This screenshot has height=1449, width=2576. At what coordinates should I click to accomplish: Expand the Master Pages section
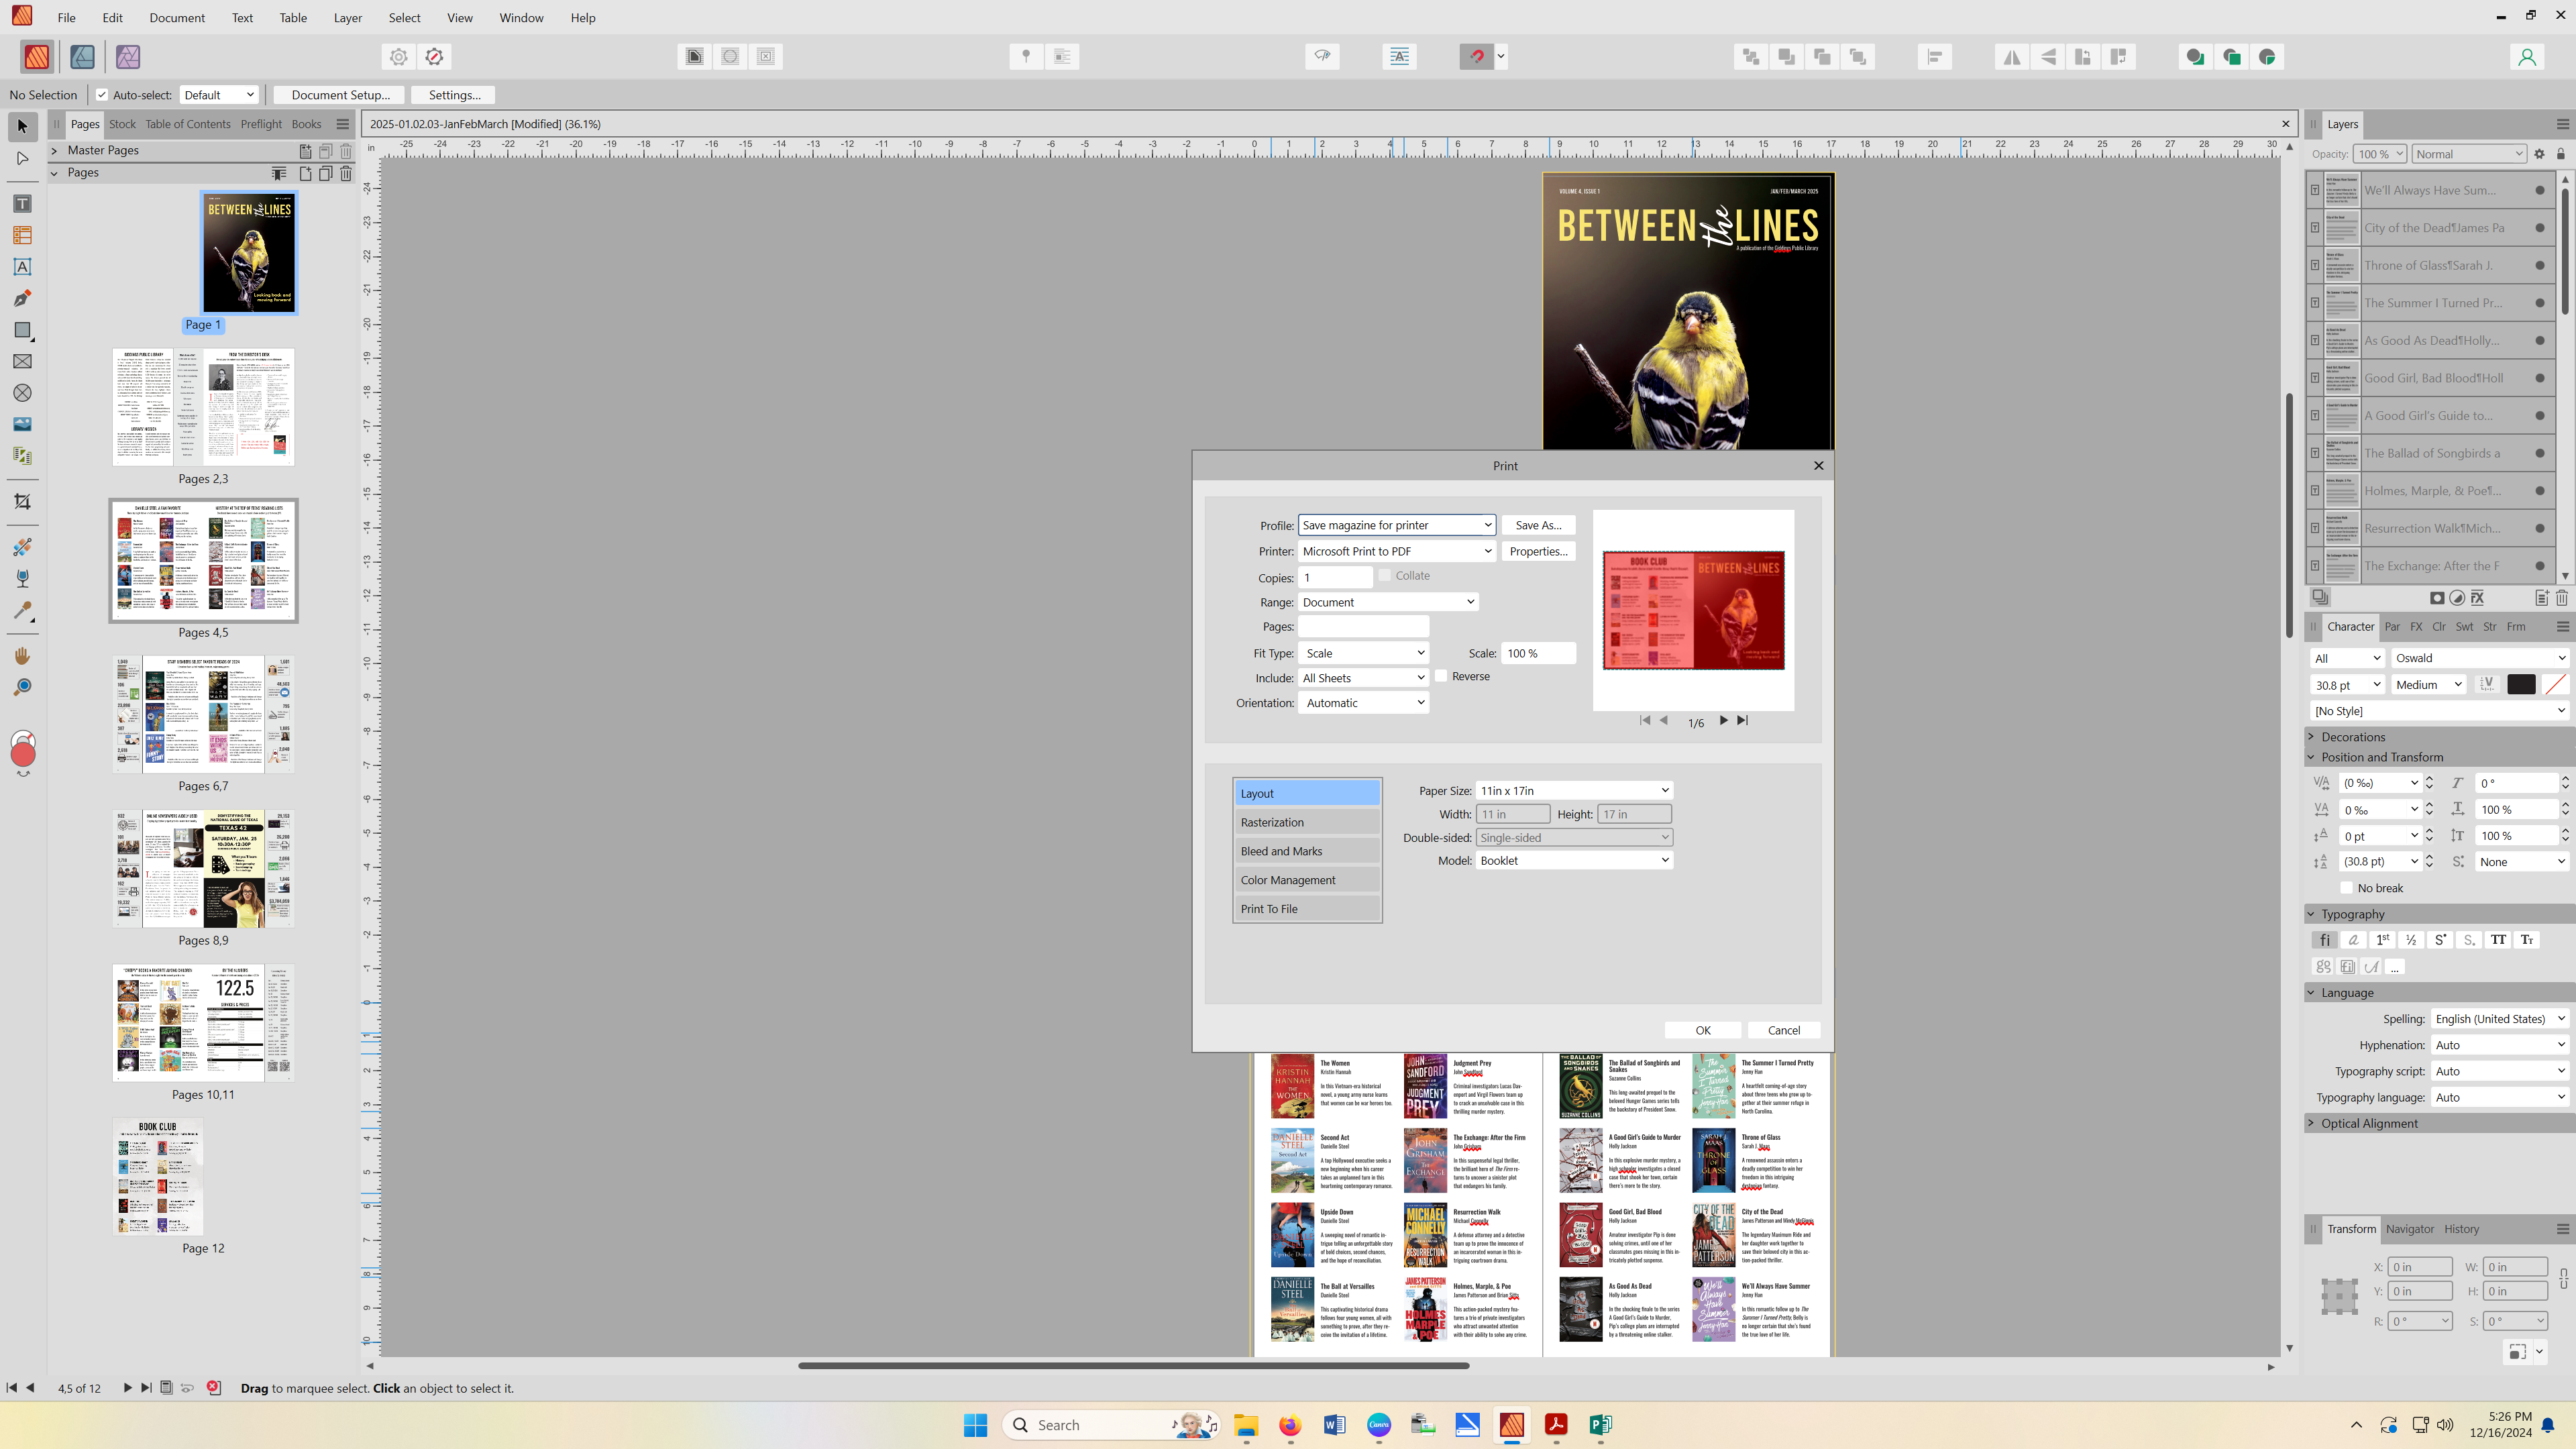55,150
